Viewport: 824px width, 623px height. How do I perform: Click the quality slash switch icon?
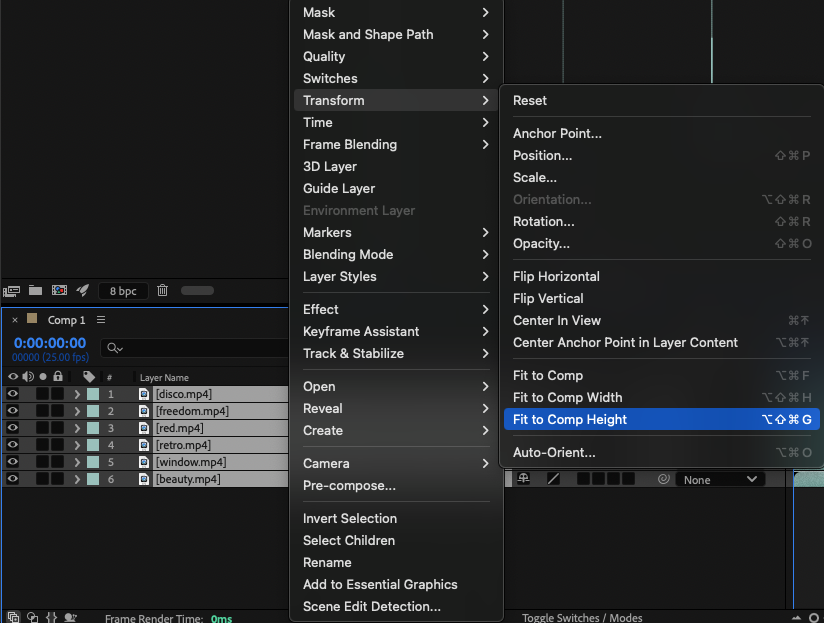coord(553,479)
